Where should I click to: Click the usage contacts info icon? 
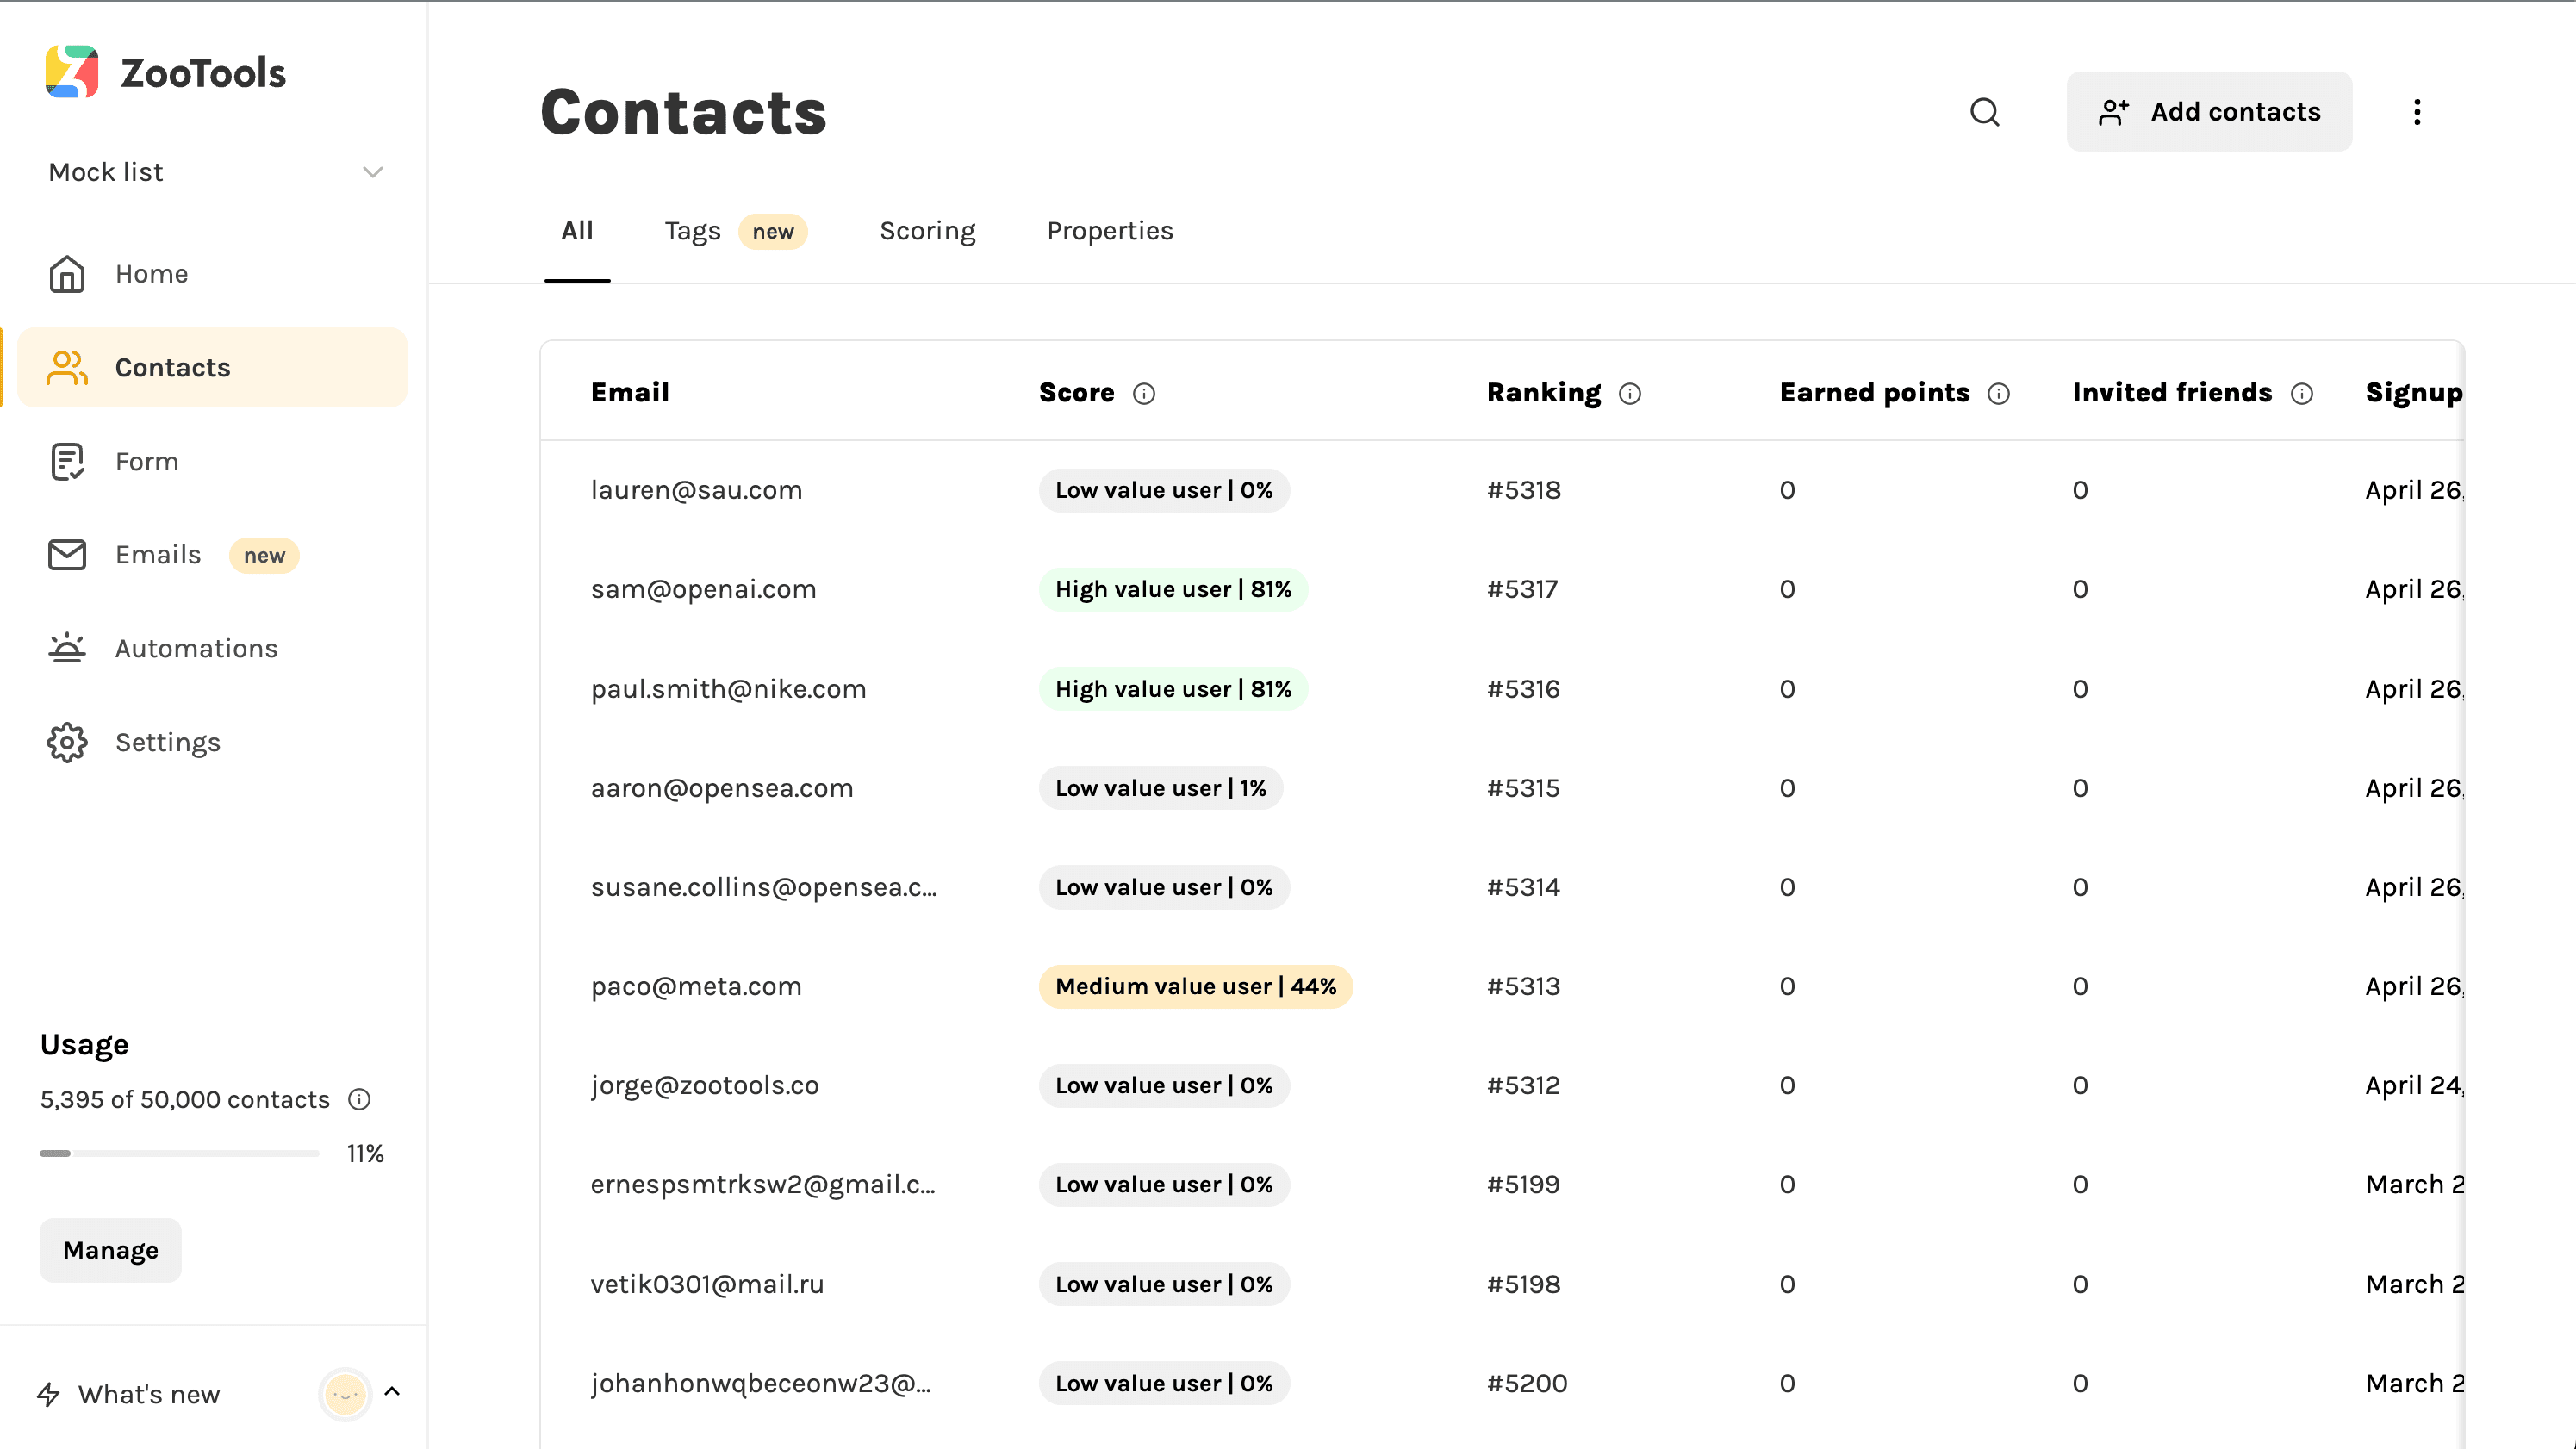[x=359, y=1100]
